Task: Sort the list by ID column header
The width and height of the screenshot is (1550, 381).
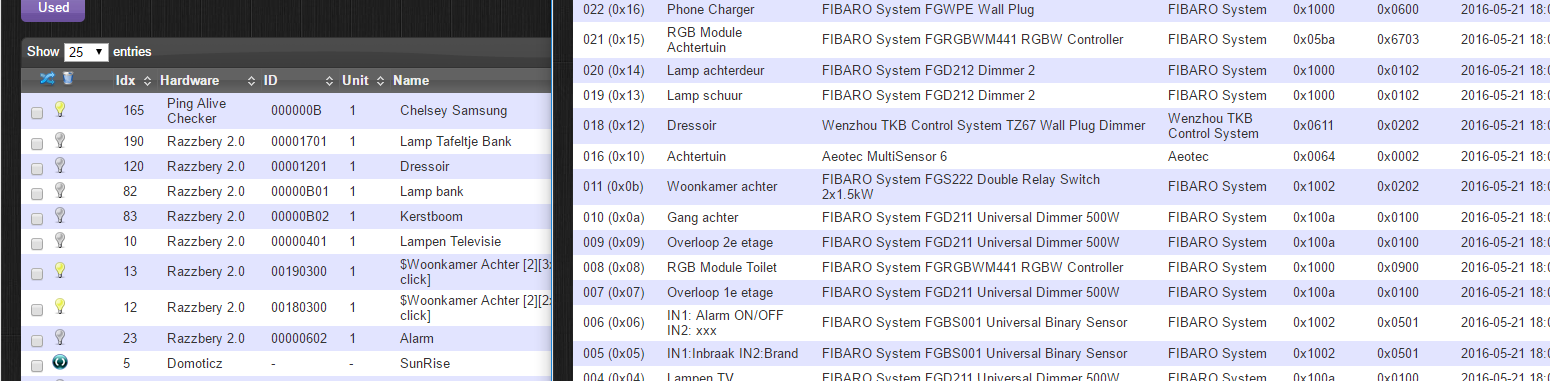Action: coord(299,80)
